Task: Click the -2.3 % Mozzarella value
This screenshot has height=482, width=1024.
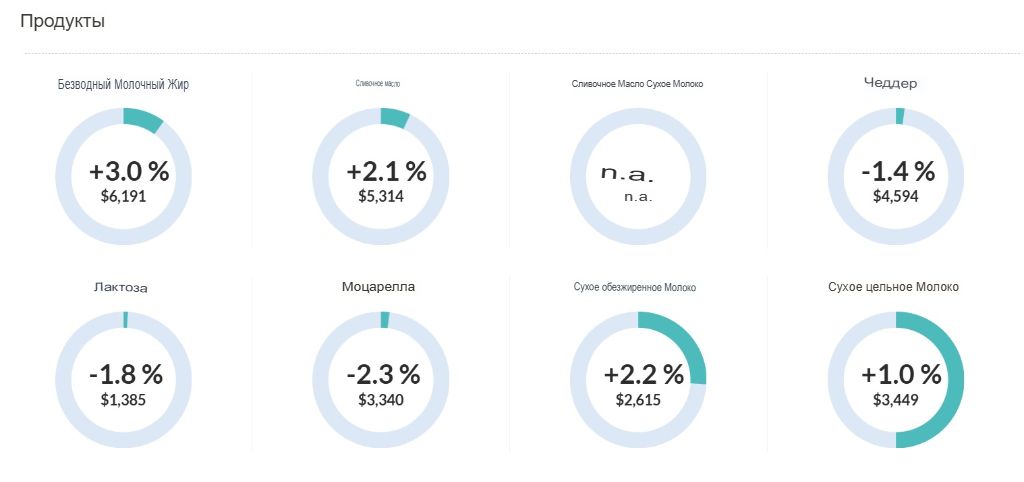Action: point(384,374)
